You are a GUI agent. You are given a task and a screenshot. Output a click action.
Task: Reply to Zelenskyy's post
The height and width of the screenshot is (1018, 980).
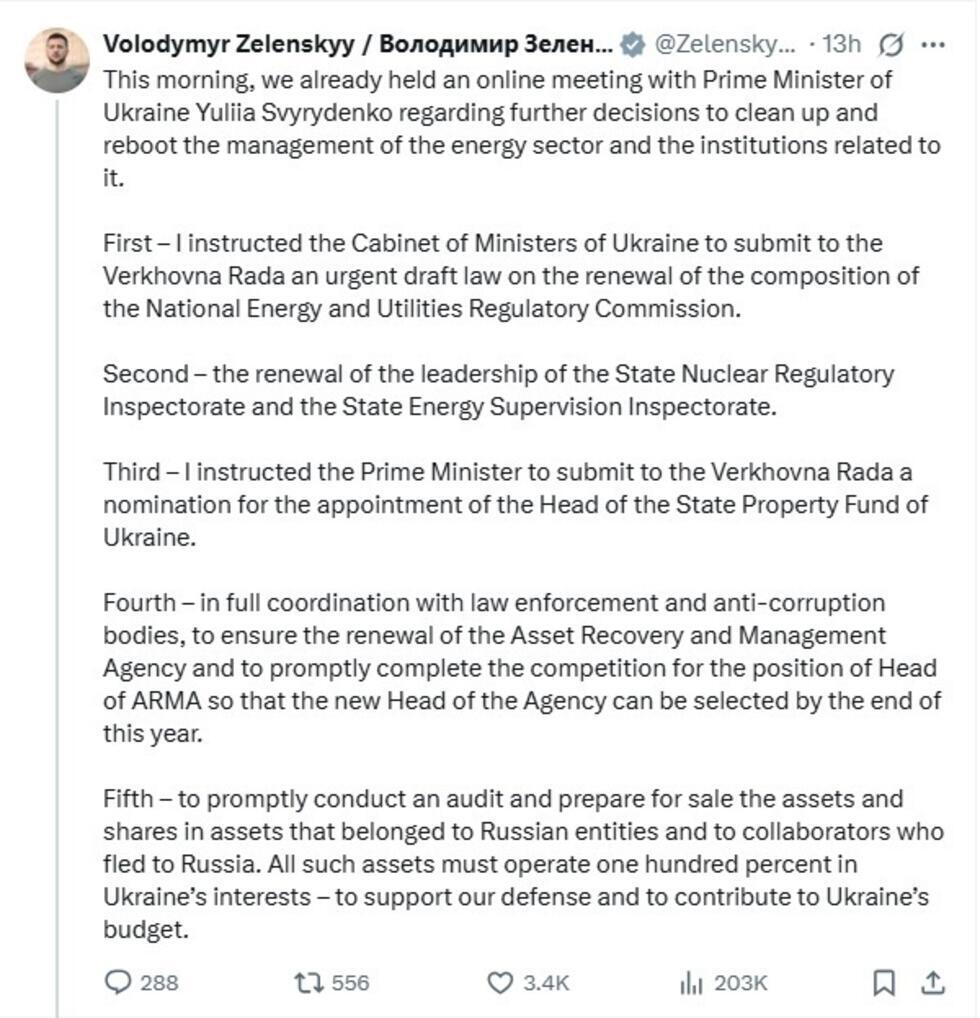point(120,984)
